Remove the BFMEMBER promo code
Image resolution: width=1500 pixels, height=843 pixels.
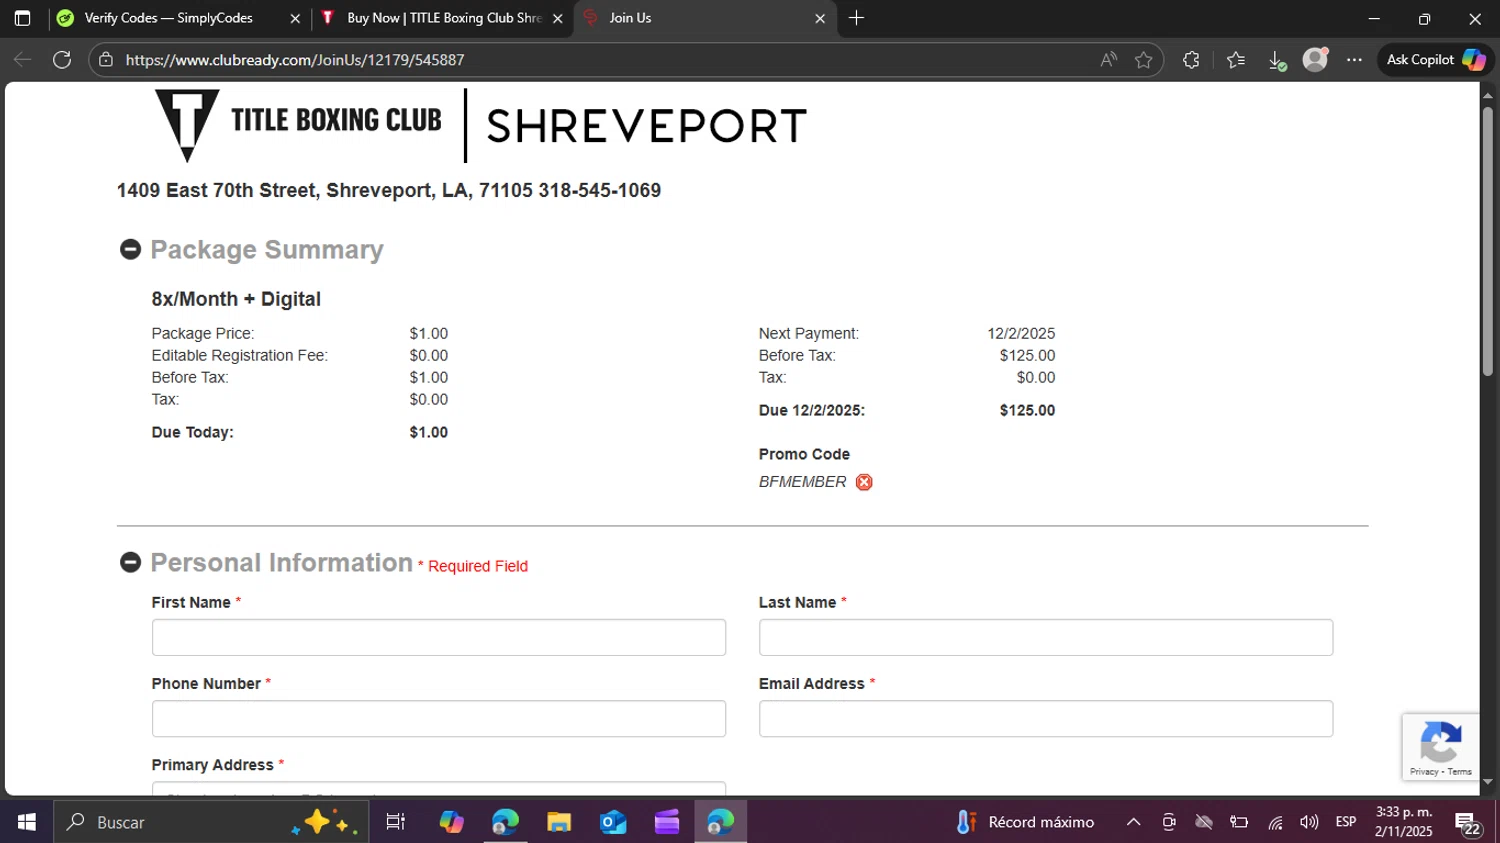point(864,482)
